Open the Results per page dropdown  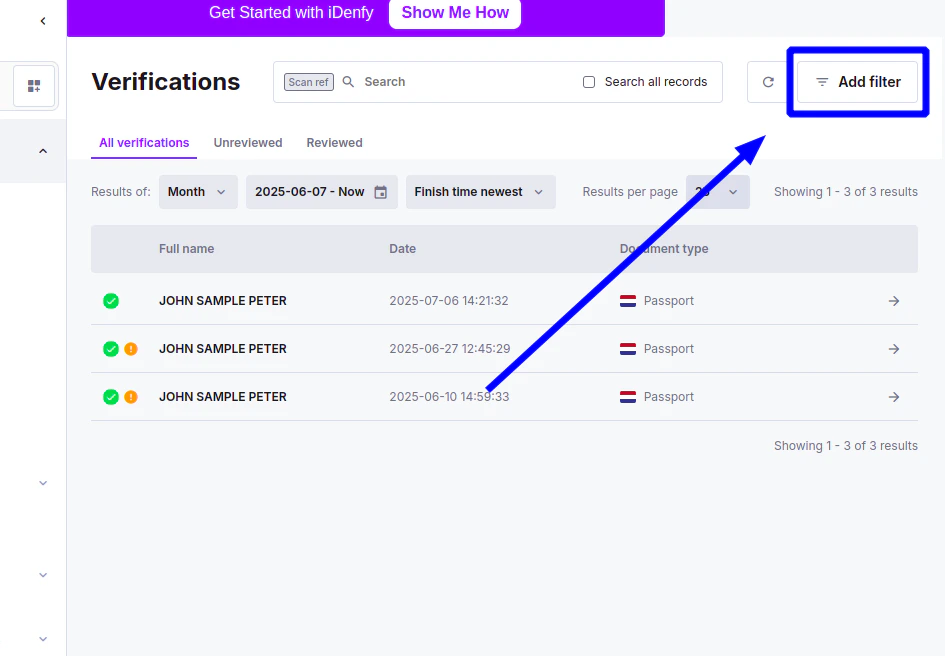tap(717, 192)
